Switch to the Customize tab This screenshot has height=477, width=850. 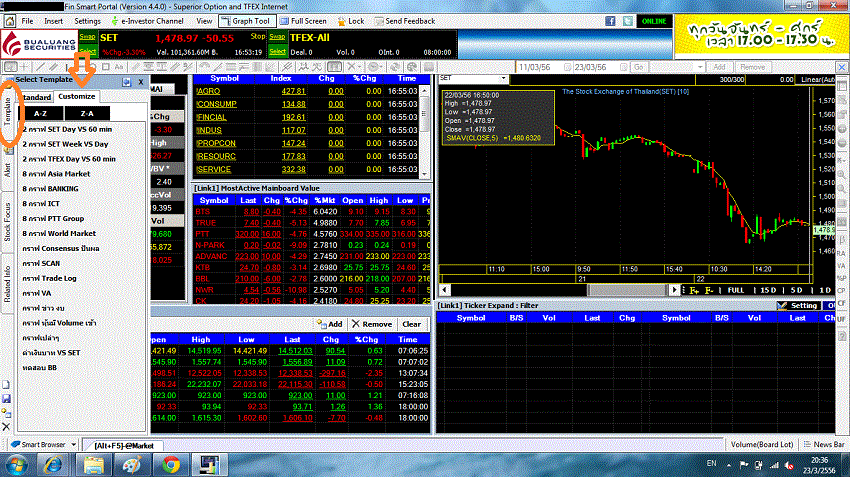(76, 96)
